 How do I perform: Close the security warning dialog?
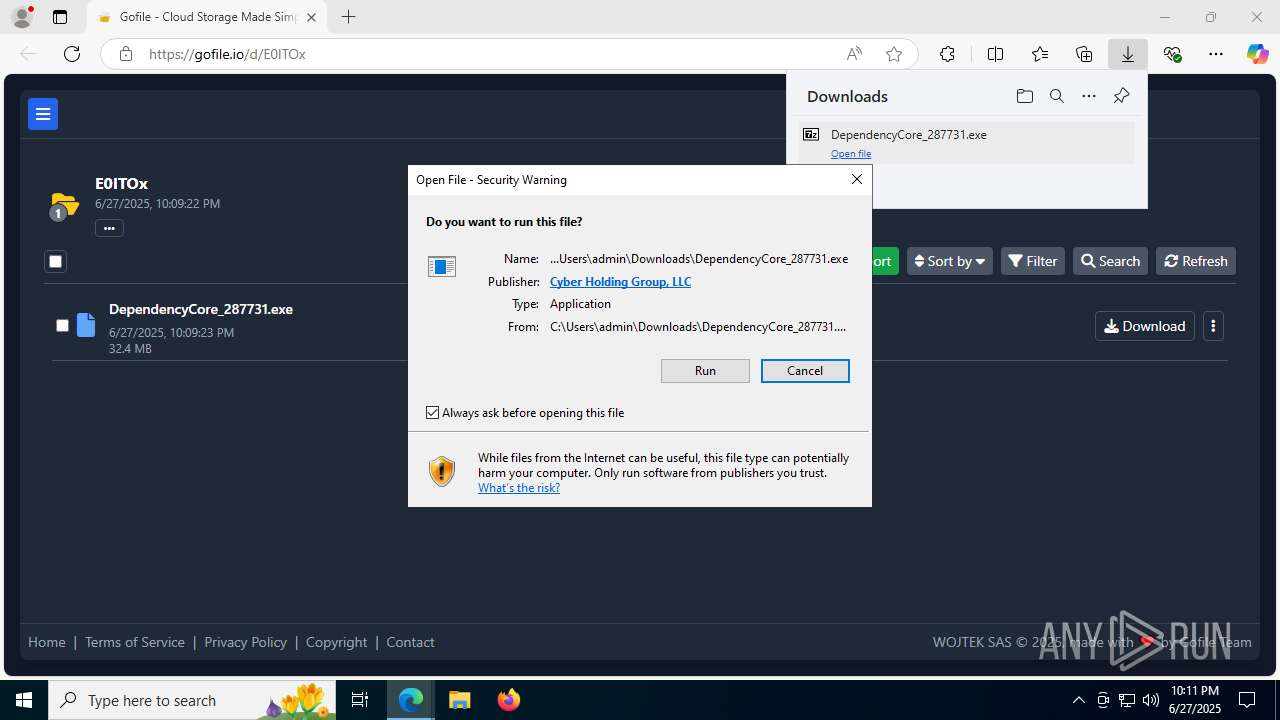click(856, 179)
